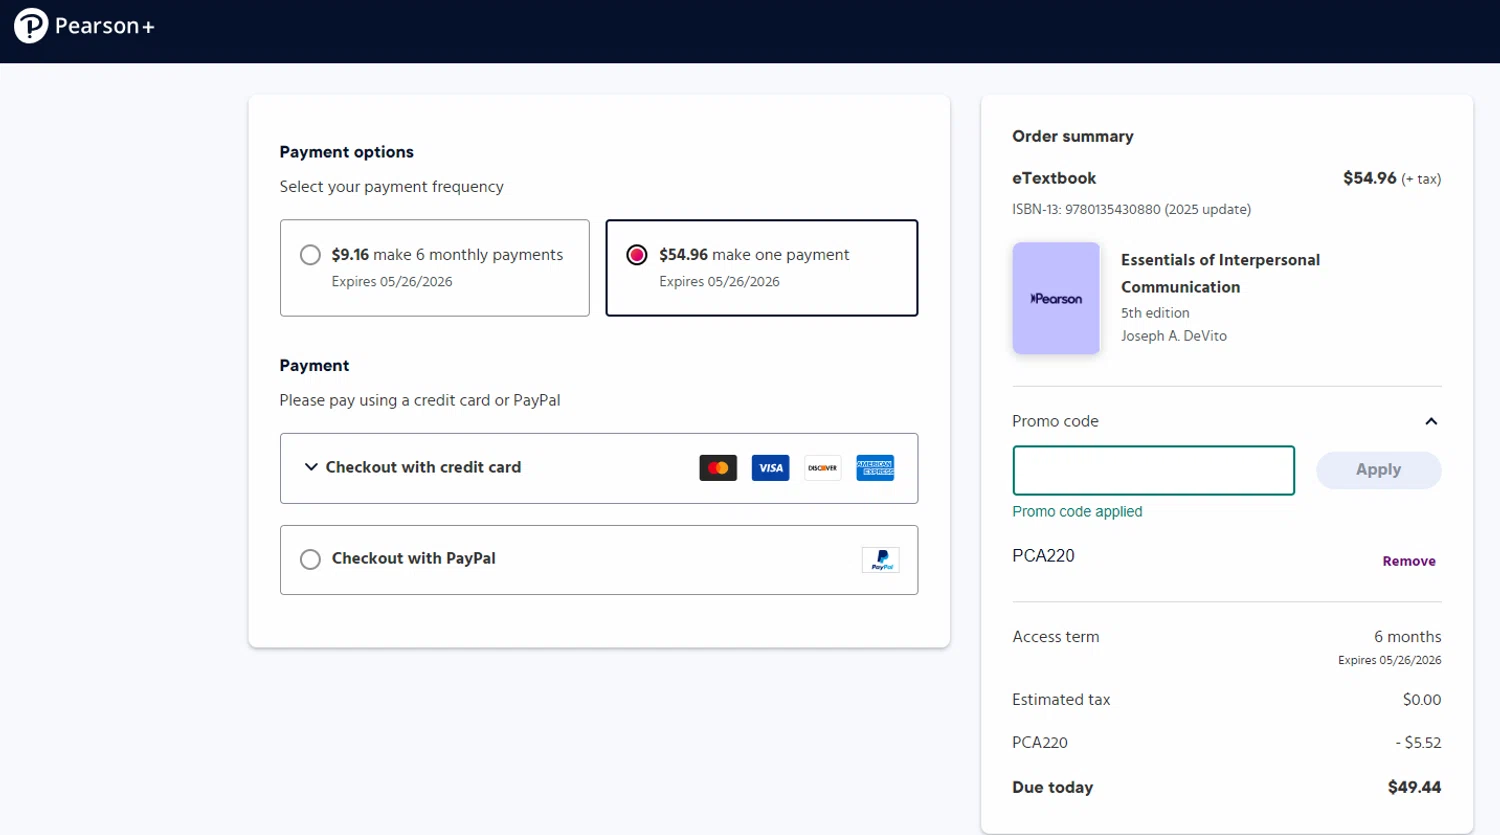
Task: Click the eTextbook $54.96 price
Action: click(1369, 178)
